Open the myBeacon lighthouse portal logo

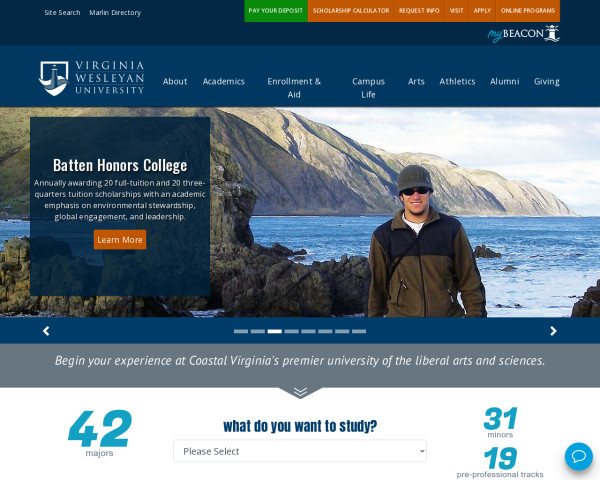tap(523, 34)
